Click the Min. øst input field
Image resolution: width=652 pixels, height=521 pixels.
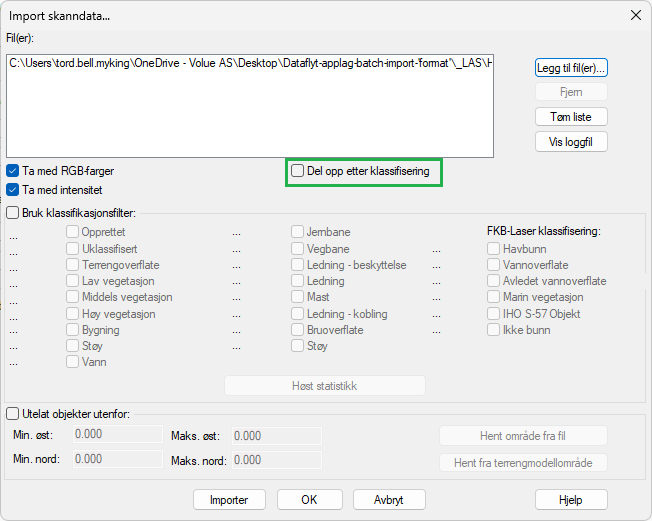pyautogui.click(x=118, y=435)
